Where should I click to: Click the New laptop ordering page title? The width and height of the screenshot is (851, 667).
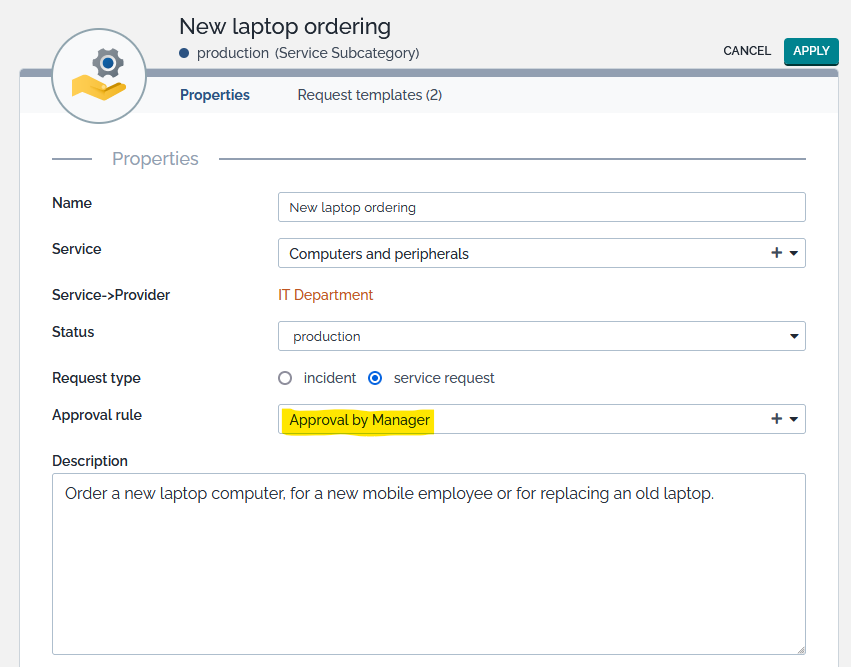pos(285,26)
